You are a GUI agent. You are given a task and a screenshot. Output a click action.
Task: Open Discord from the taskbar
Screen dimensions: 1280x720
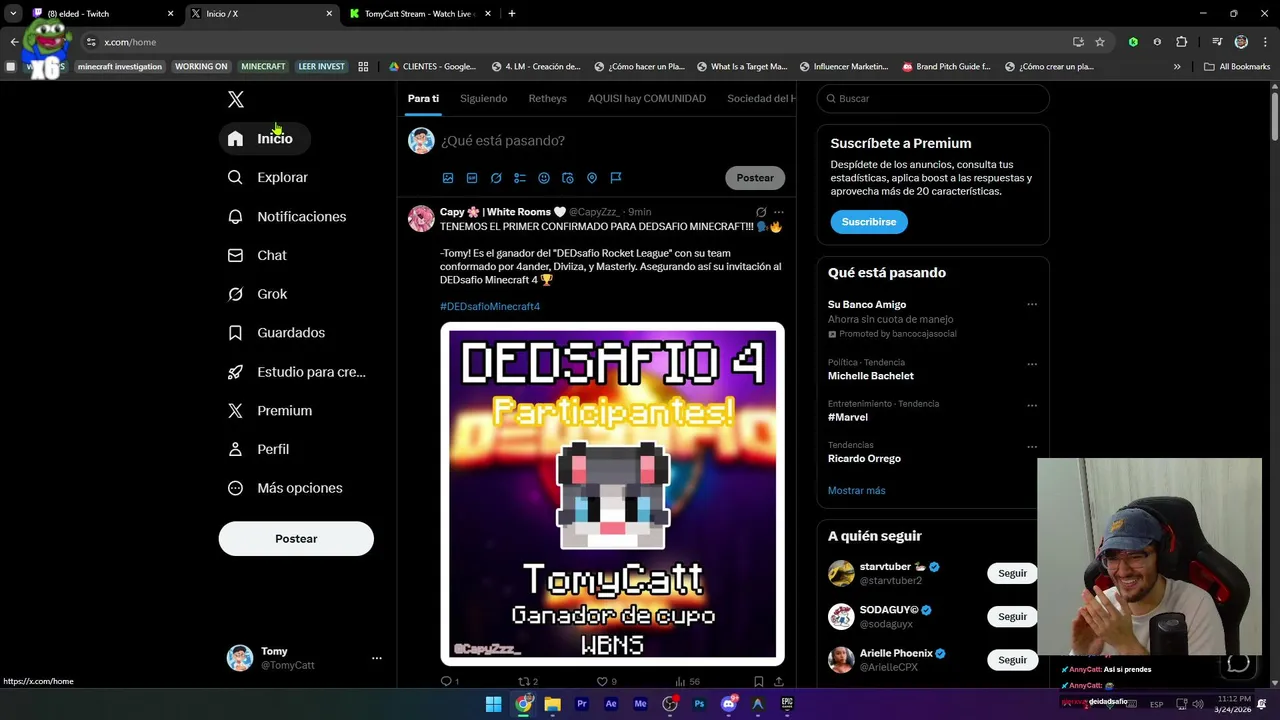(729, 704)
